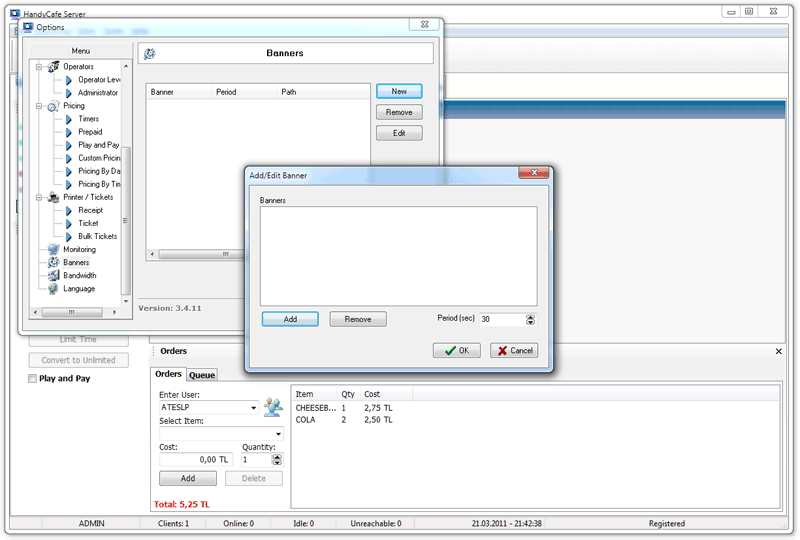Image resolution: width=800 pixels, height=540 pixels.
Task: Increase the Period (sec) spinner value
Action: click(x=530, y=316)
